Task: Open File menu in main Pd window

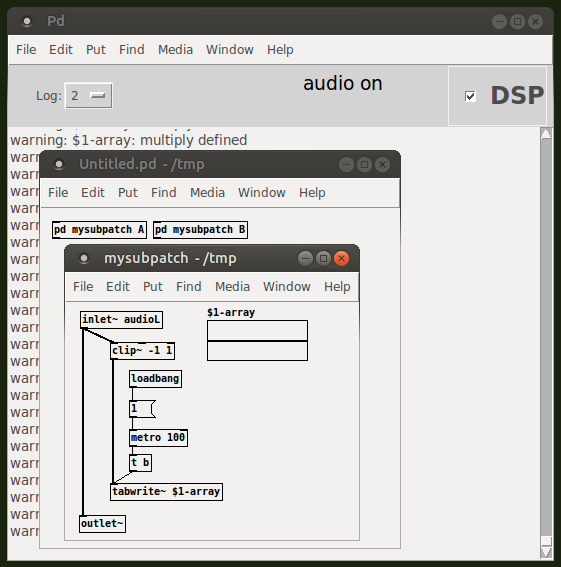Action: tap(26, 50)
